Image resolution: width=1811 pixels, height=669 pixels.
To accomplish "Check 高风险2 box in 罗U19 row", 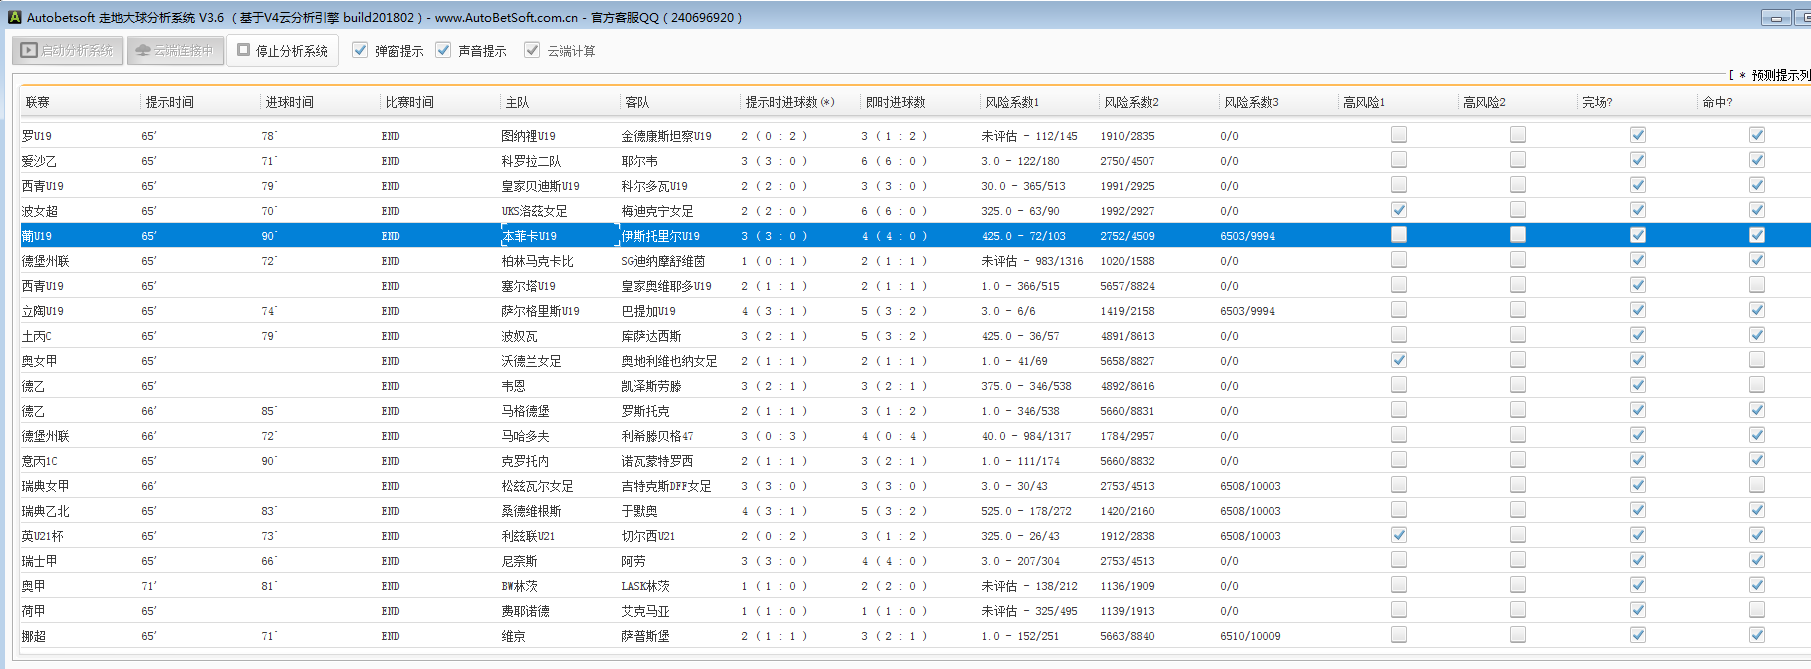I will click(1517, 135).
